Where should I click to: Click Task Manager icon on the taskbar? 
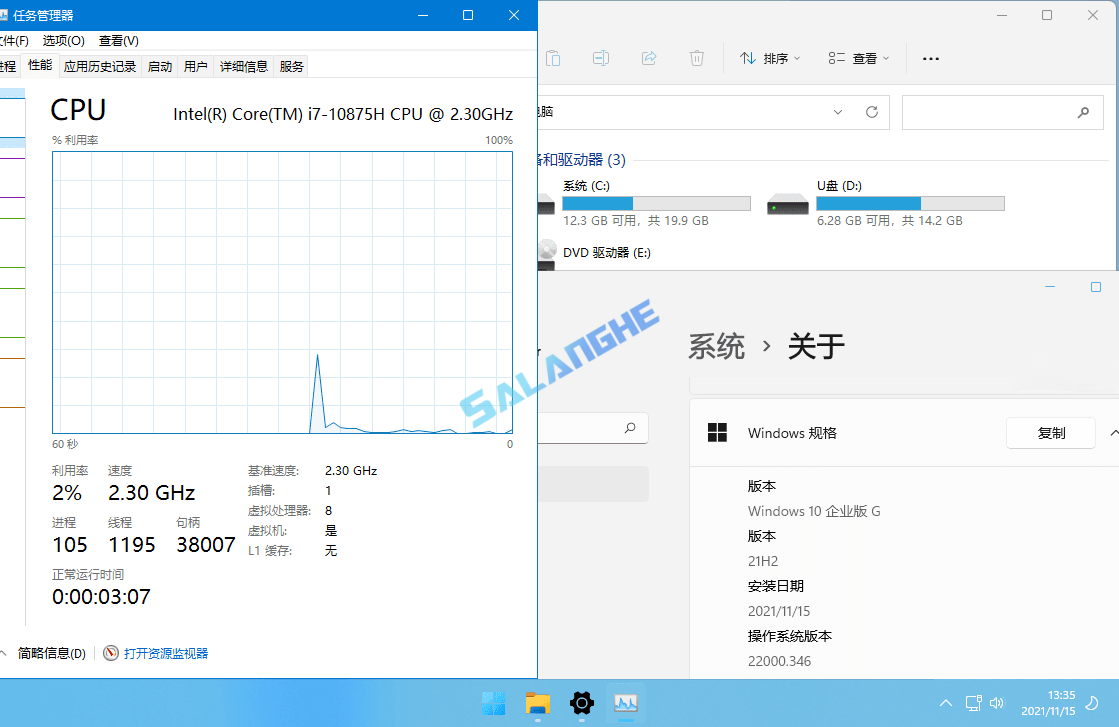[626, 703]
